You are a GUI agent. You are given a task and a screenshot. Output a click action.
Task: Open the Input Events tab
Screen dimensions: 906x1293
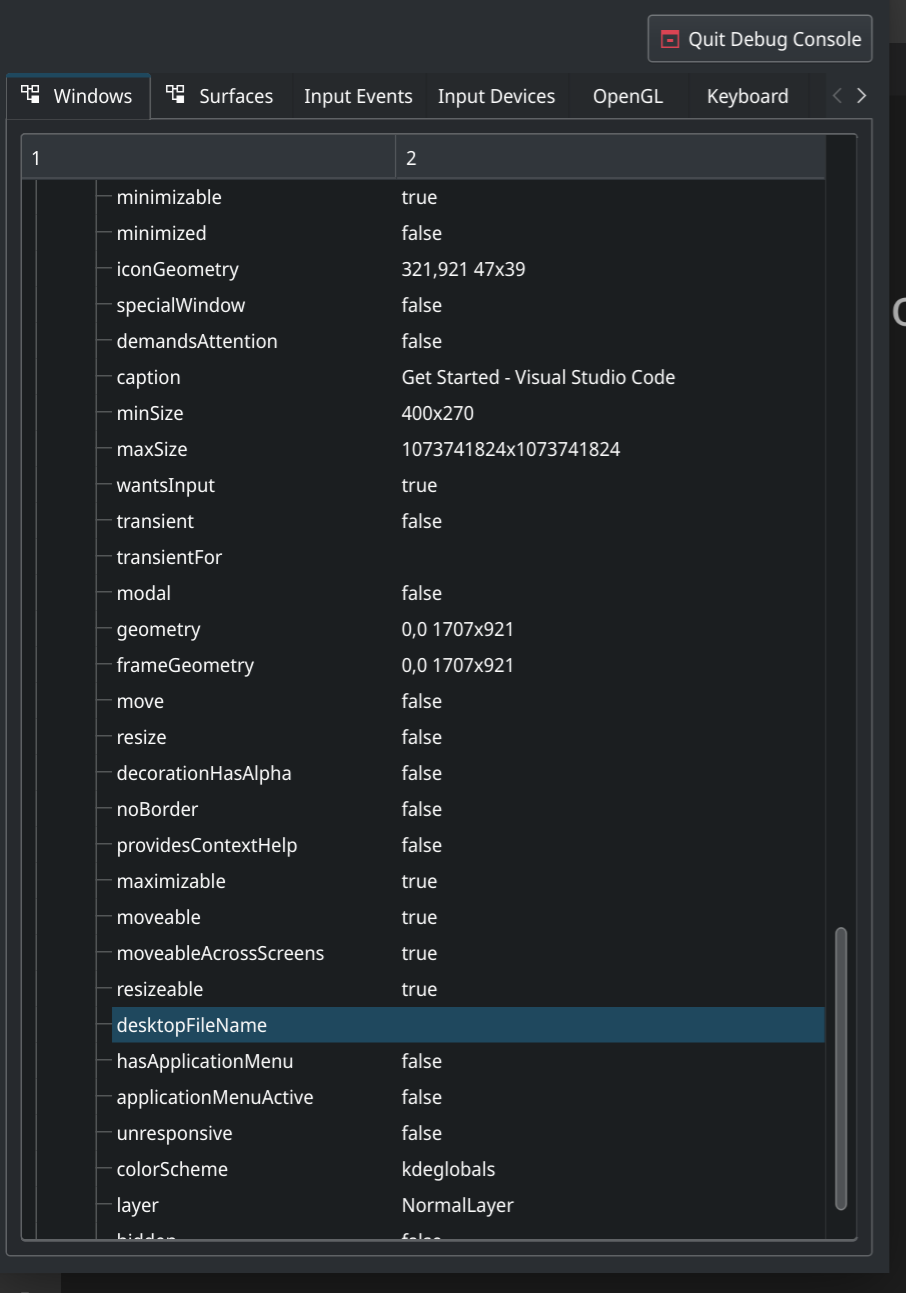tap(358, 95)
